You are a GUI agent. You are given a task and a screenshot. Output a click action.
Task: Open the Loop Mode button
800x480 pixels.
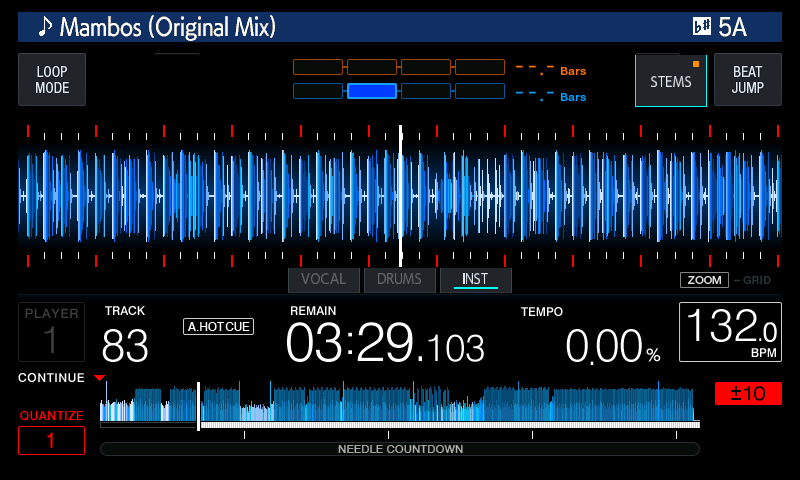coord(52,80)
